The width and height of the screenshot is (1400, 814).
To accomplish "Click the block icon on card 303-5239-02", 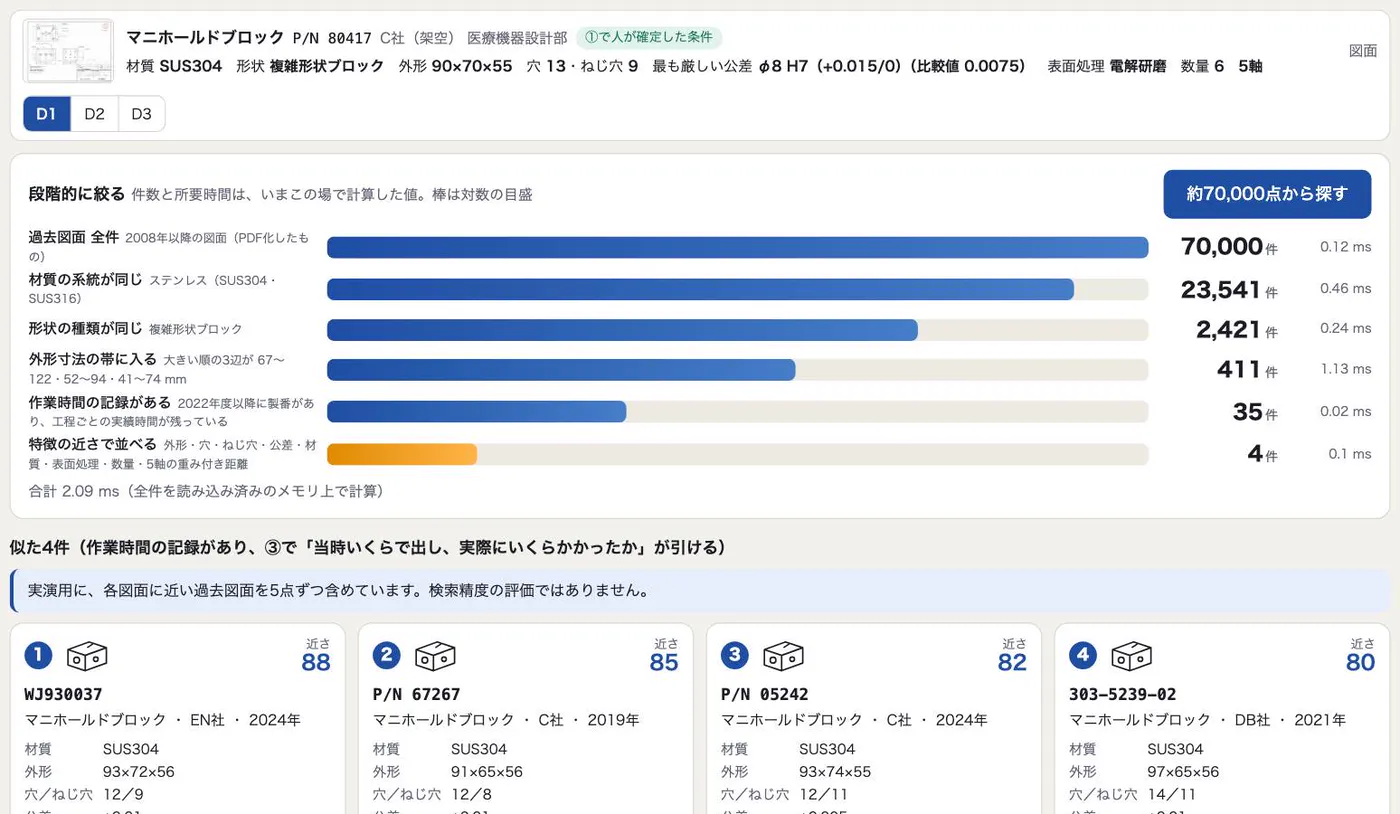I will pos(1131,656).
